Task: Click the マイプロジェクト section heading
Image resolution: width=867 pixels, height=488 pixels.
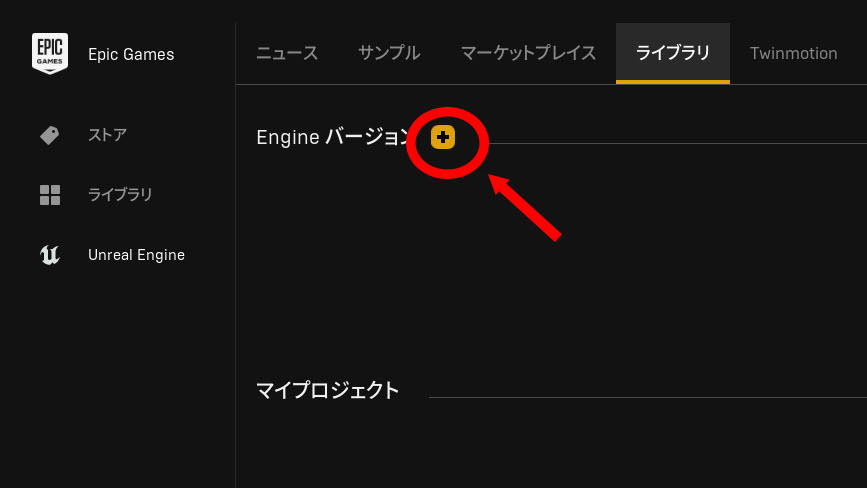Action: point(327,390)
